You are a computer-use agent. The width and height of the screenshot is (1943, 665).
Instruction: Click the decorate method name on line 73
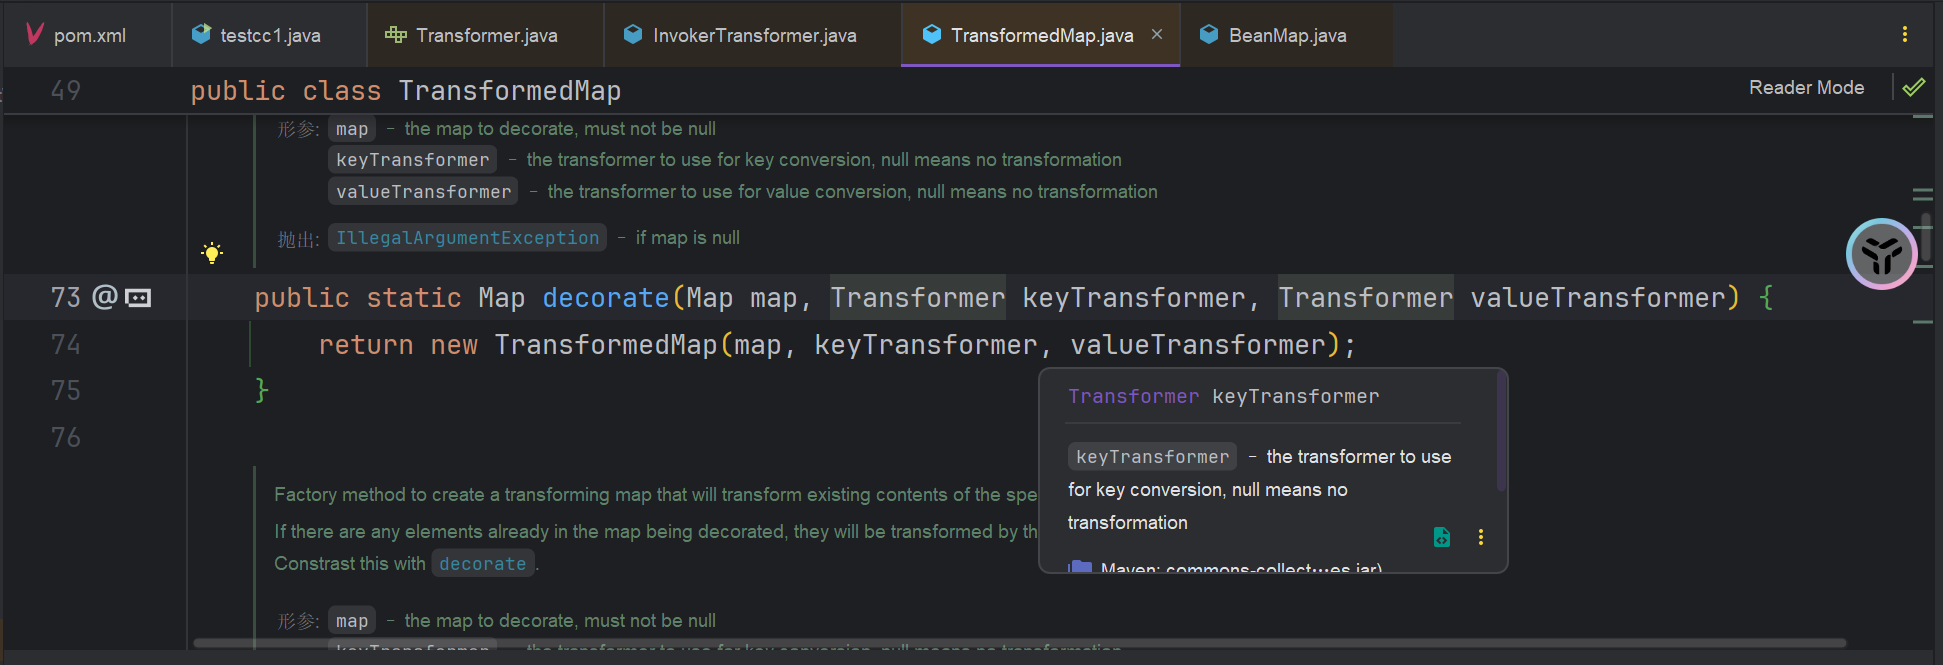pyautogui.click(x=605, y=298)
